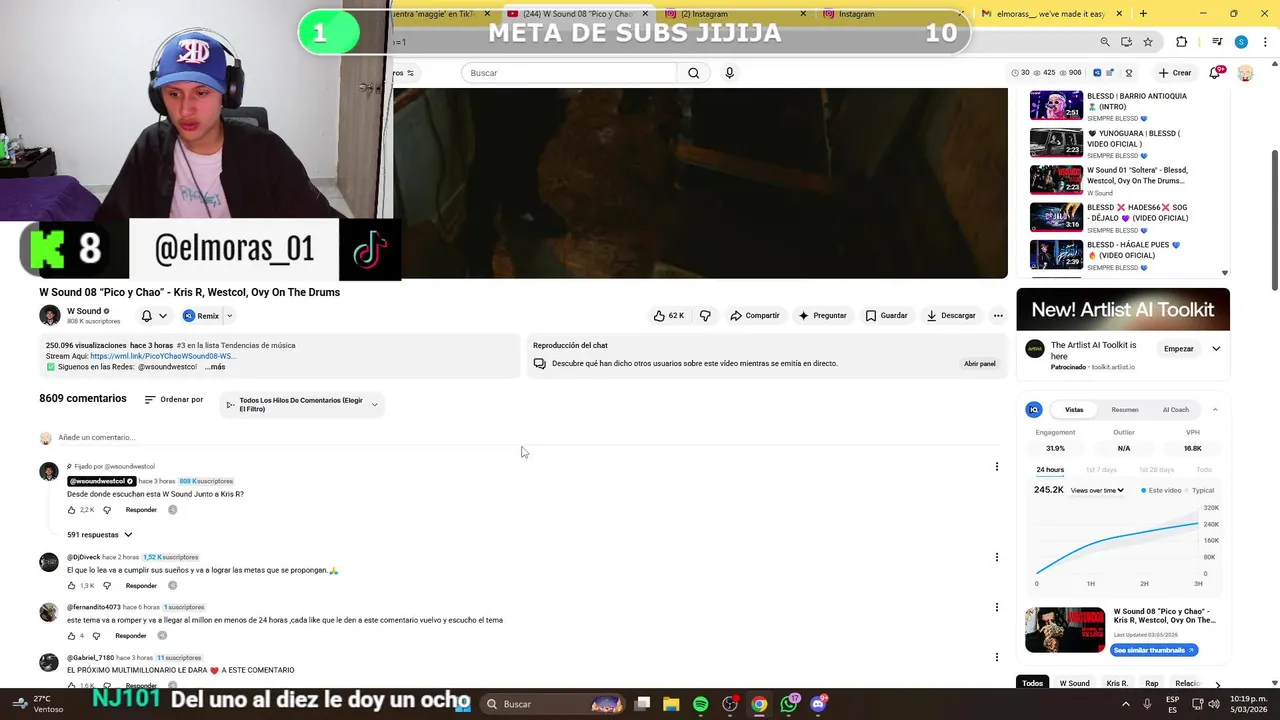Viewport: 1280px width, 720px height.
Task: Open the W Sound channel avatar
Action: click(50, 316)
